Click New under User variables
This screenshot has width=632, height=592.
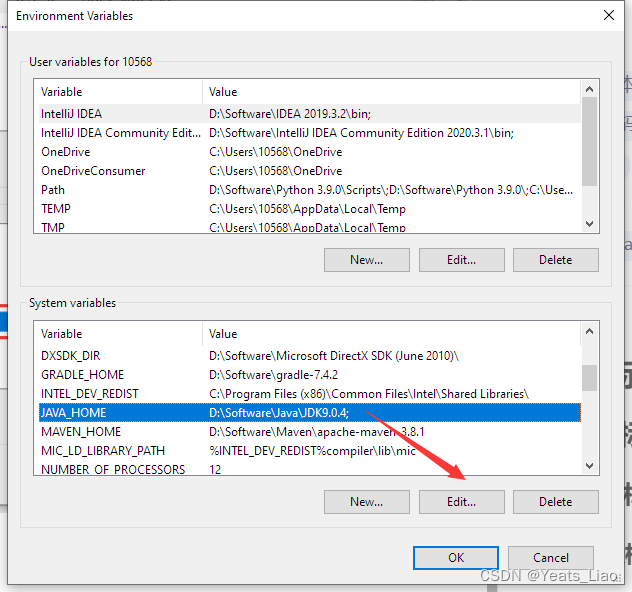click(367, 260)
